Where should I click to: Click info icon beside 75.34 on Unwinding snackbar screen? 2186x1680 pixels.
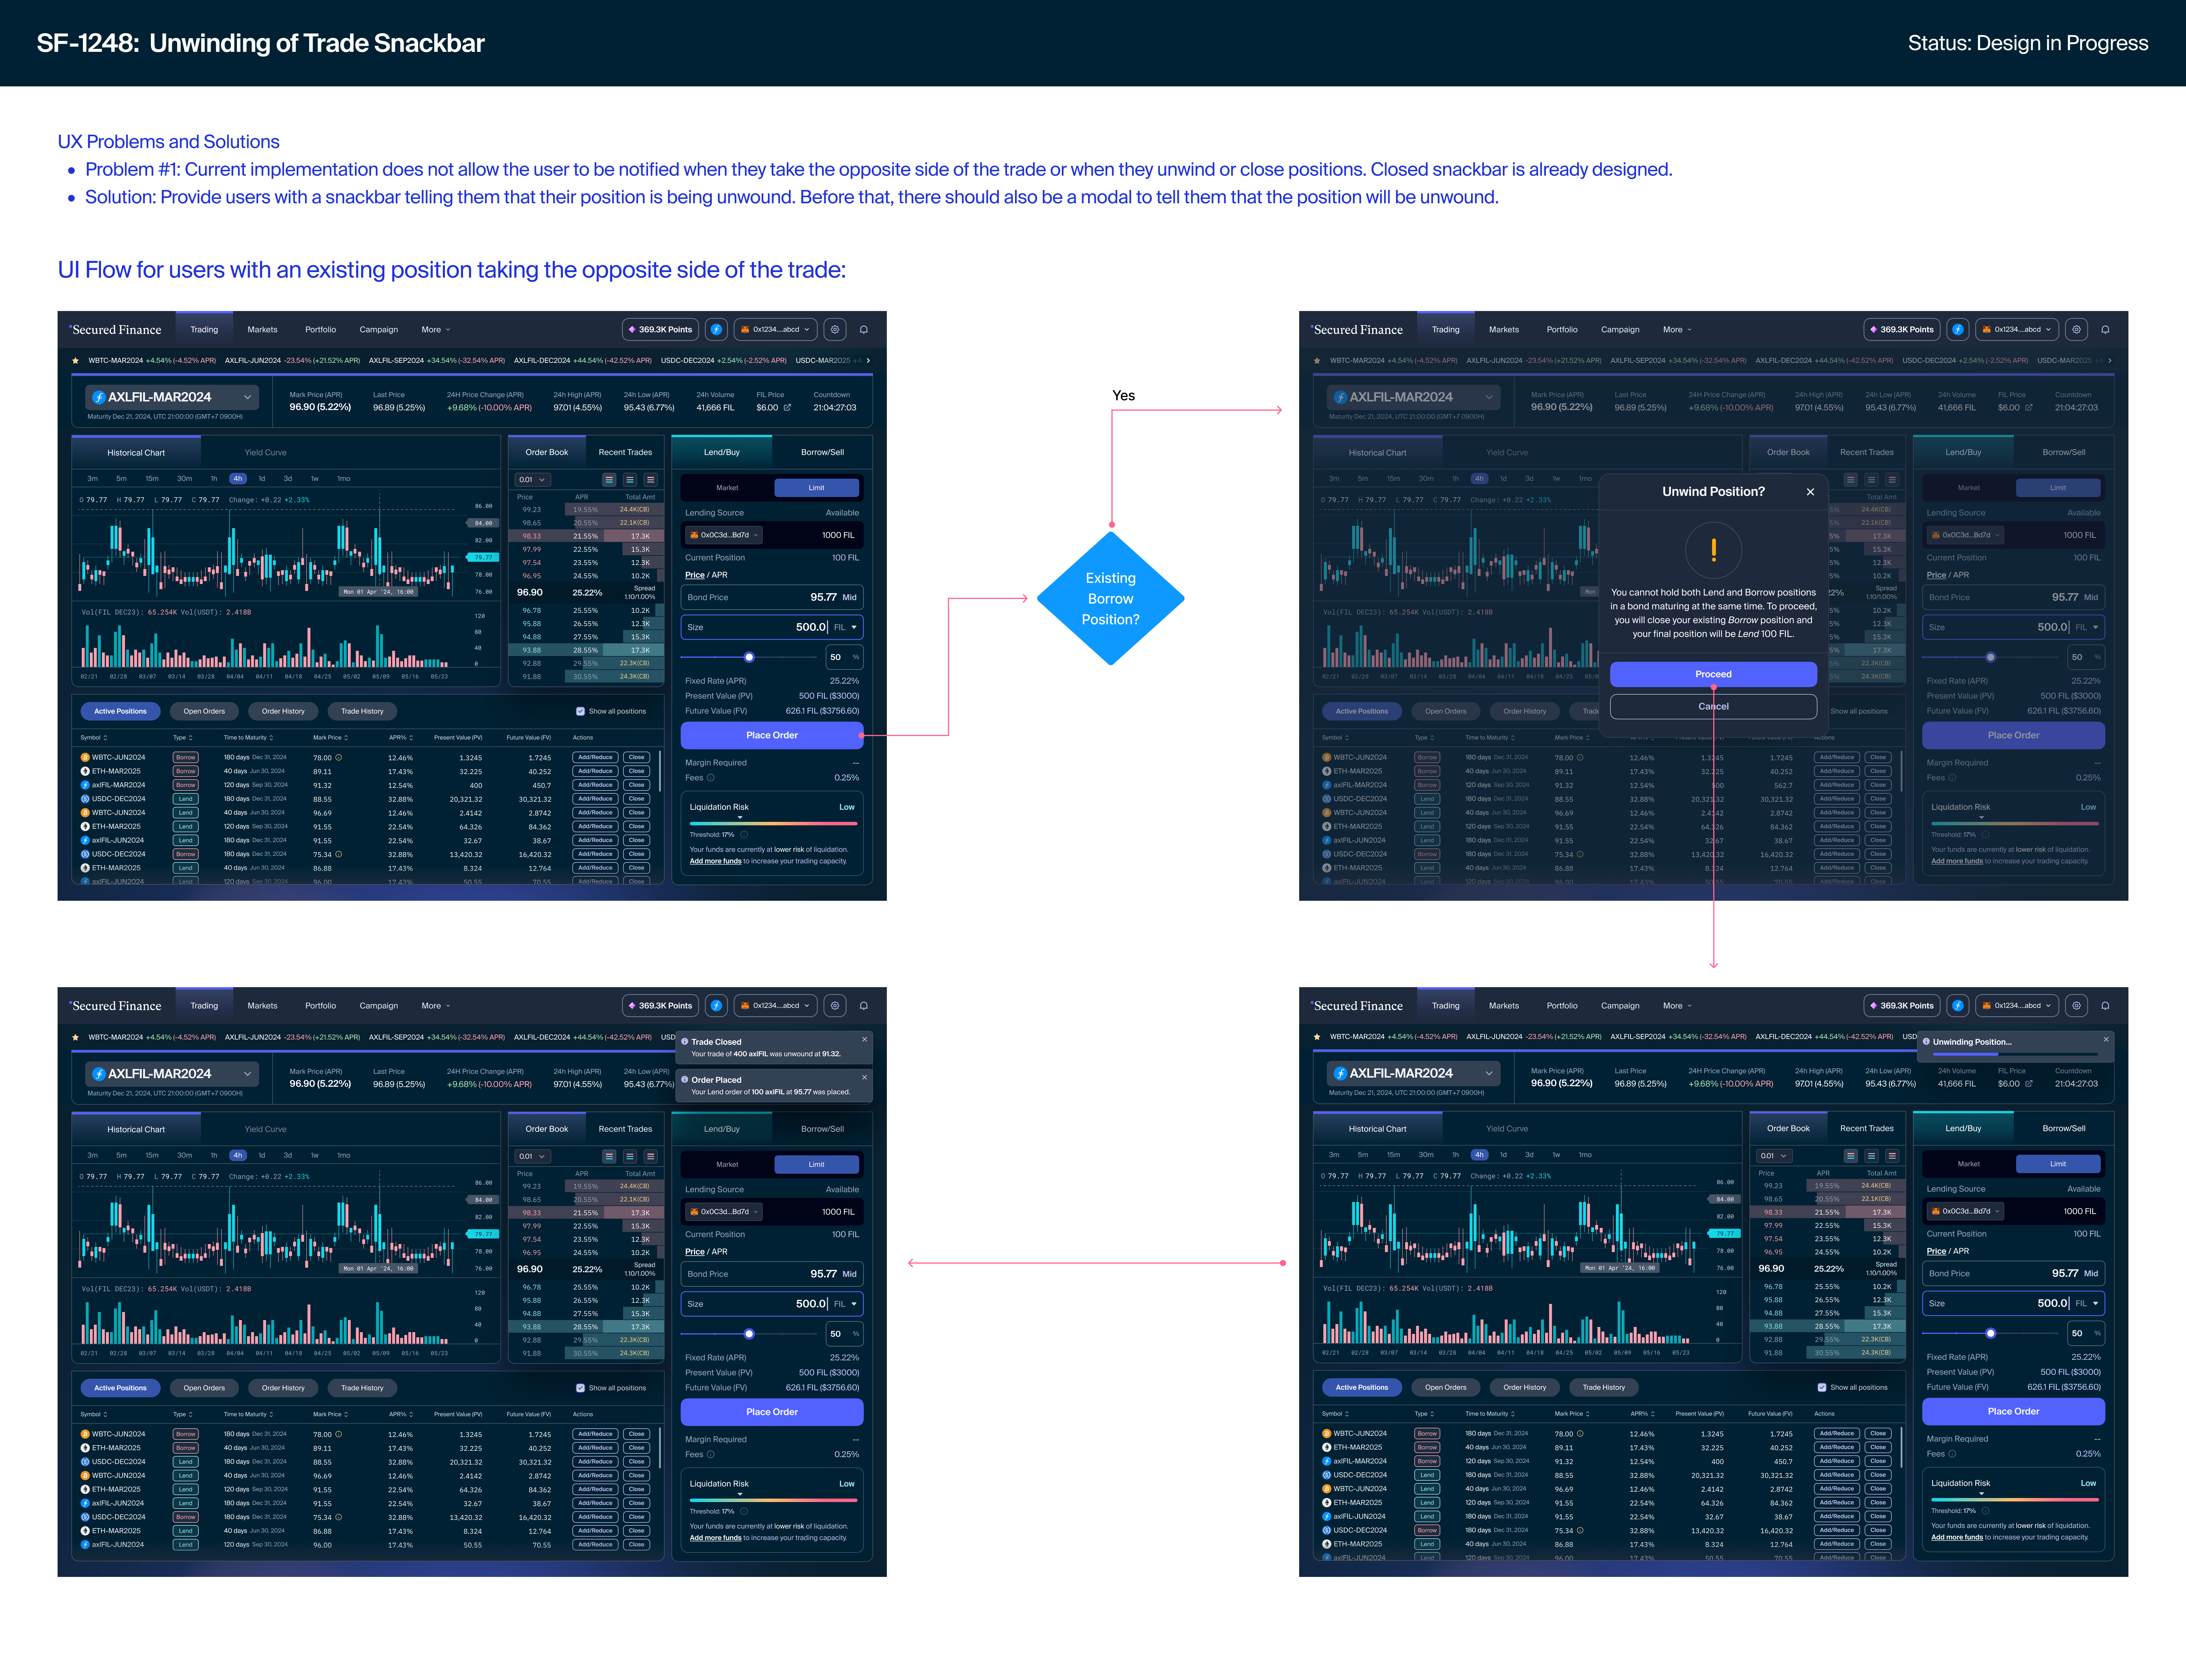(x=1580, y=1530)
